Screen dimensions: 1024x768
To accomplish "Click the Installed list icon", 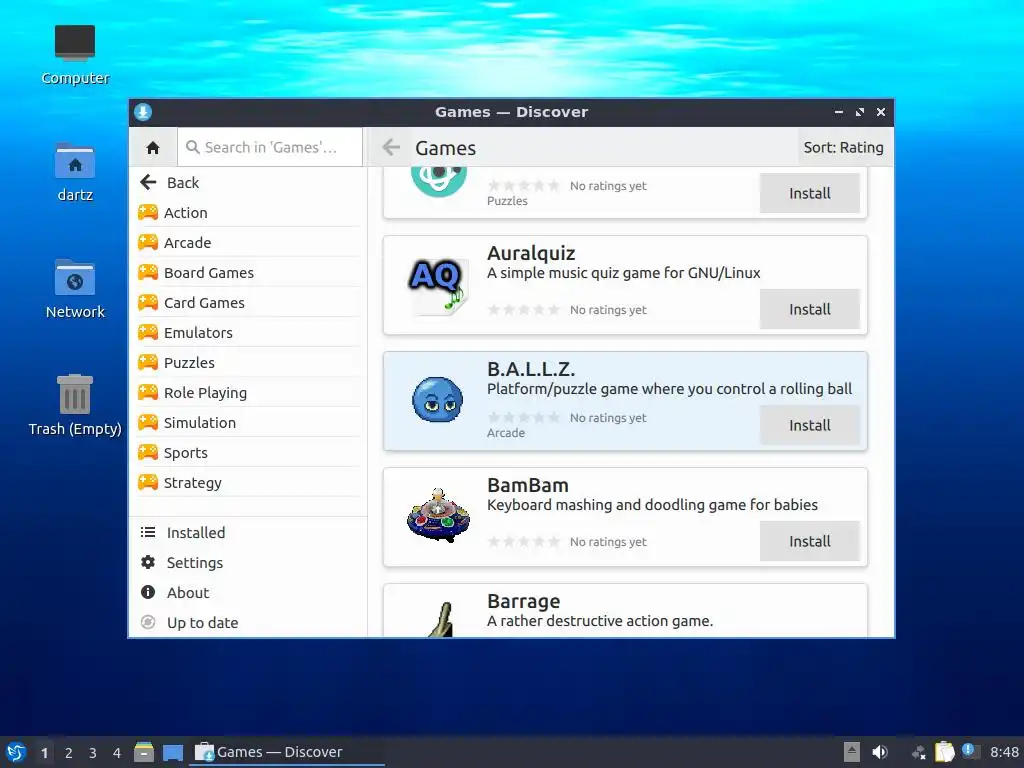I will pos(148,532).
